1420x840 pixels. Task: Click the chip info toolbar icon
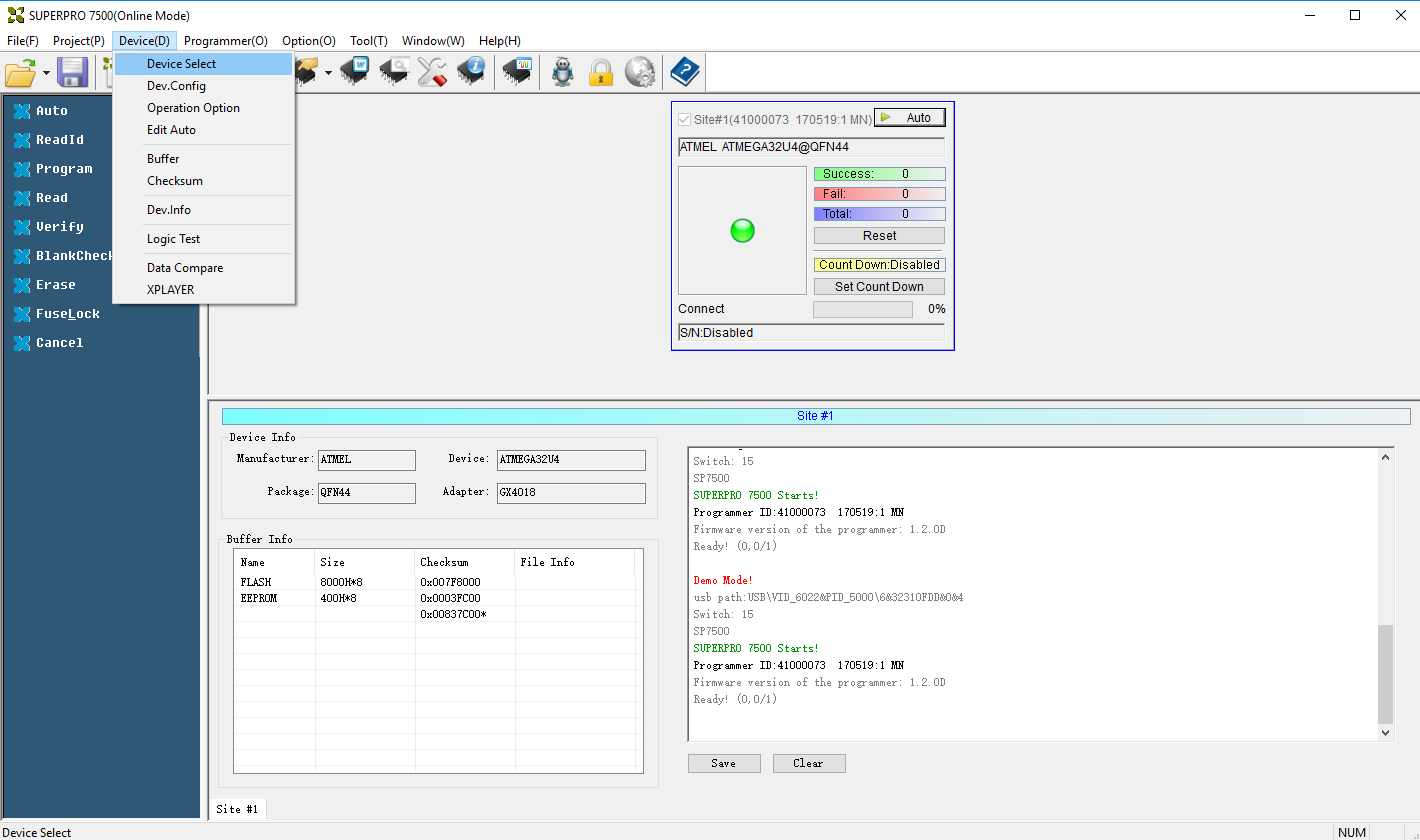point(472,71)
